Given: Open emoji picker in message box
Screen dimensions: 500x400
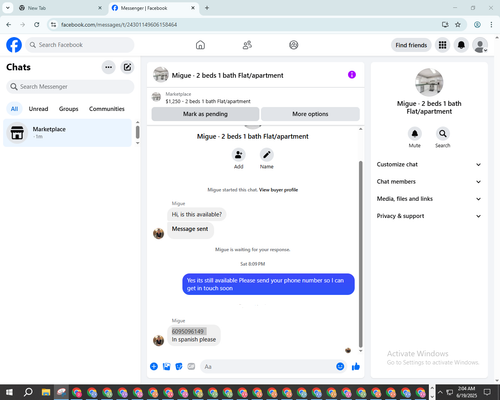Looking at the screenshot, I should coord(340,367).
